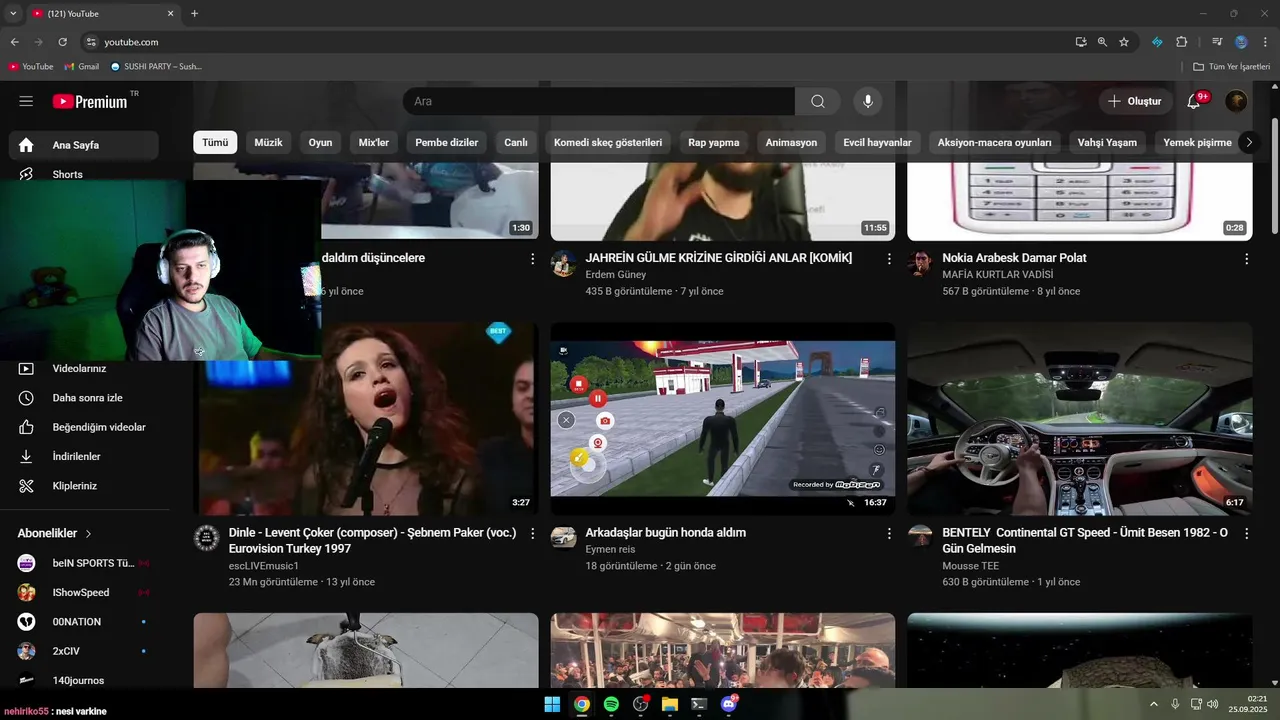The width and height of the screenshot is (1280, 720).
Task: Open Mousse TEE channel avatar
Action: (x=920, y=538)
